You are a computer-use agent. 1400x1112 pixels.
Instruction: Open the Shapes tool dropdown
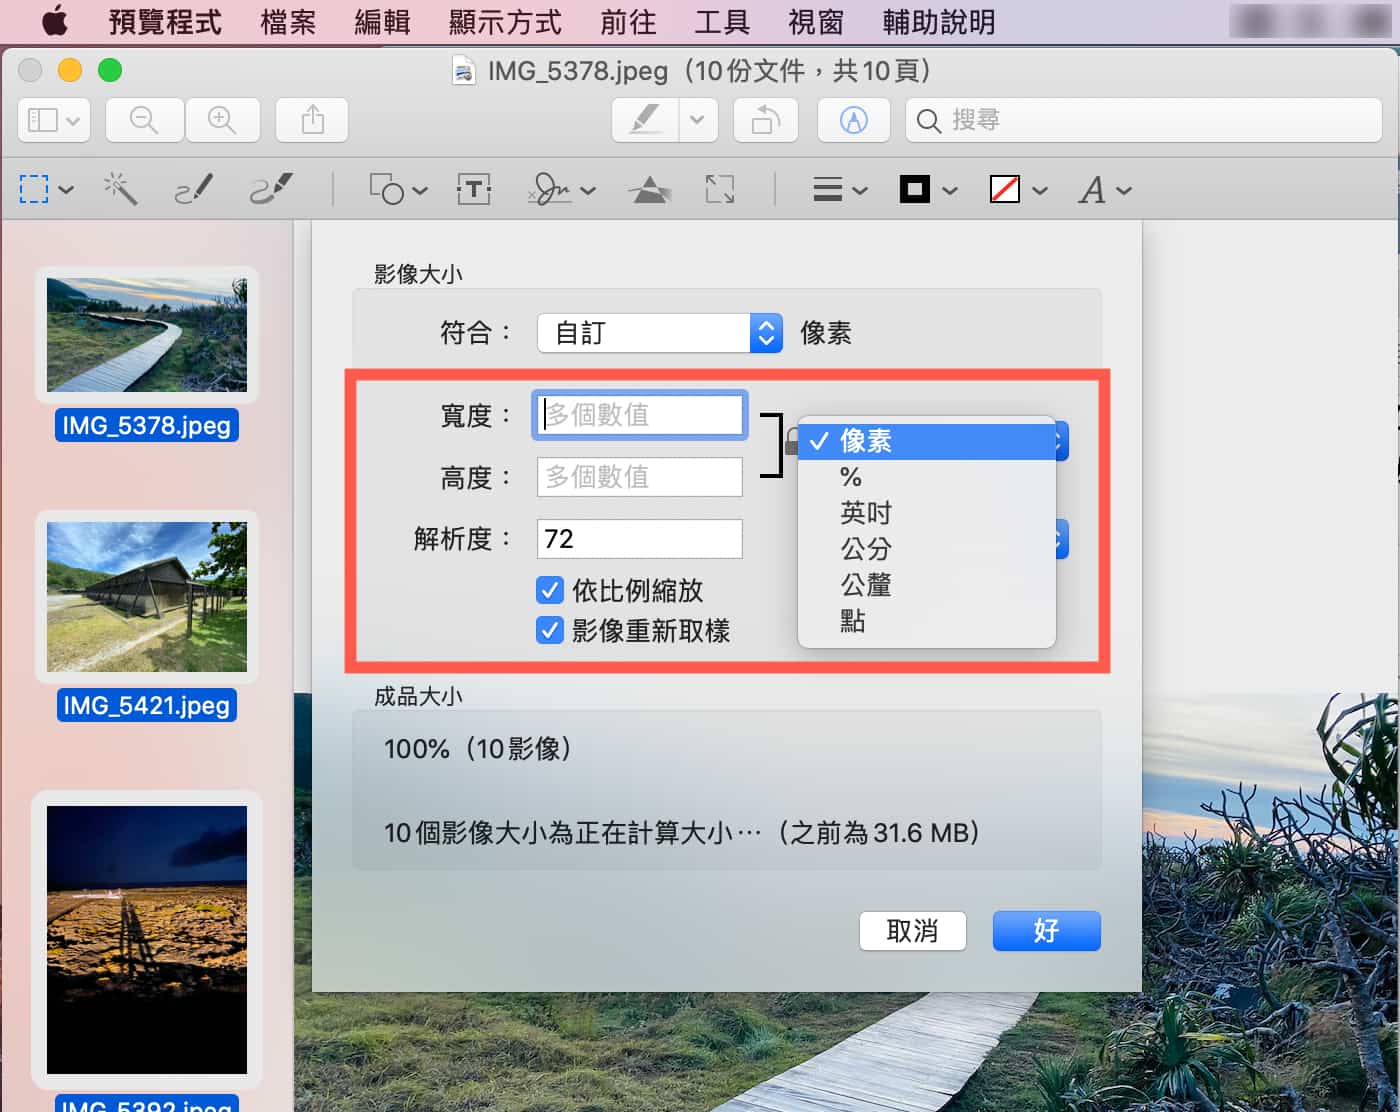(398, 189)
